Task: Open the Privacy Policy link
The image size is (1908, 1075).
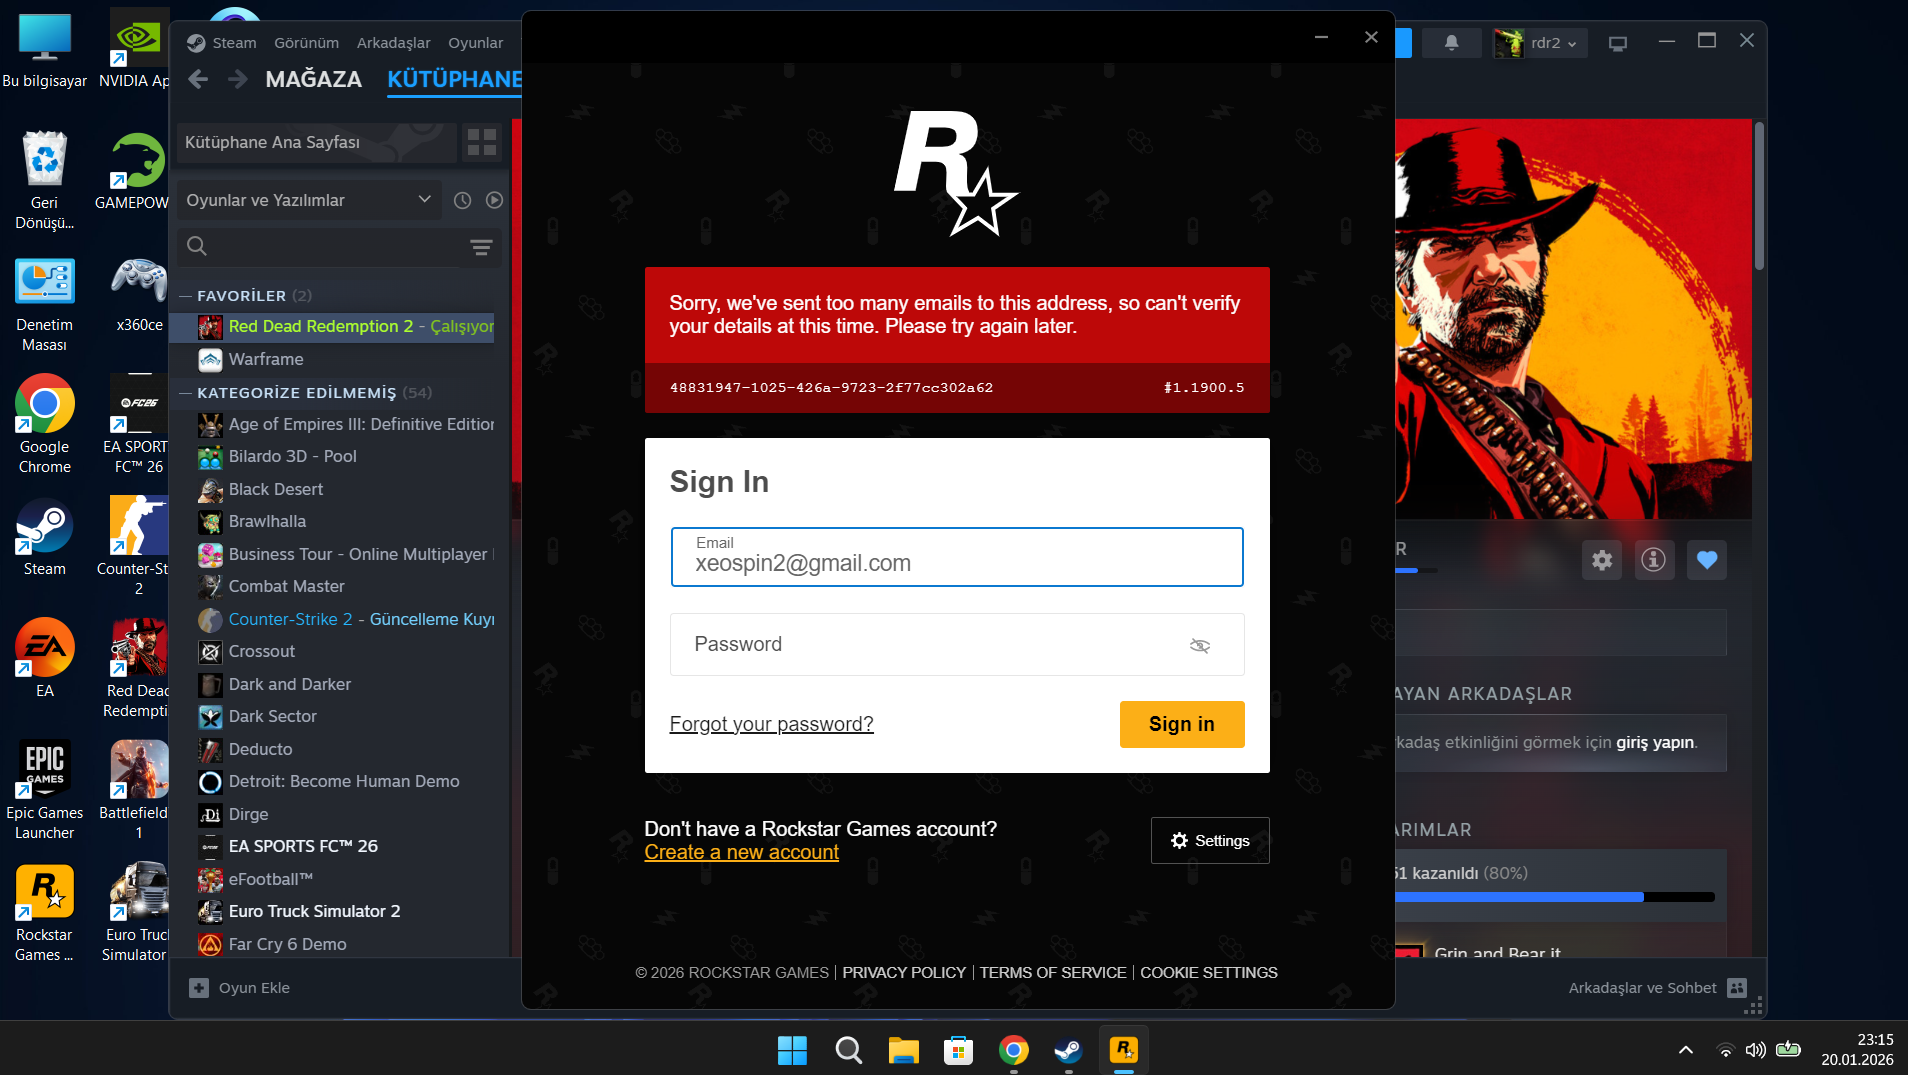Action: (904, 973)
